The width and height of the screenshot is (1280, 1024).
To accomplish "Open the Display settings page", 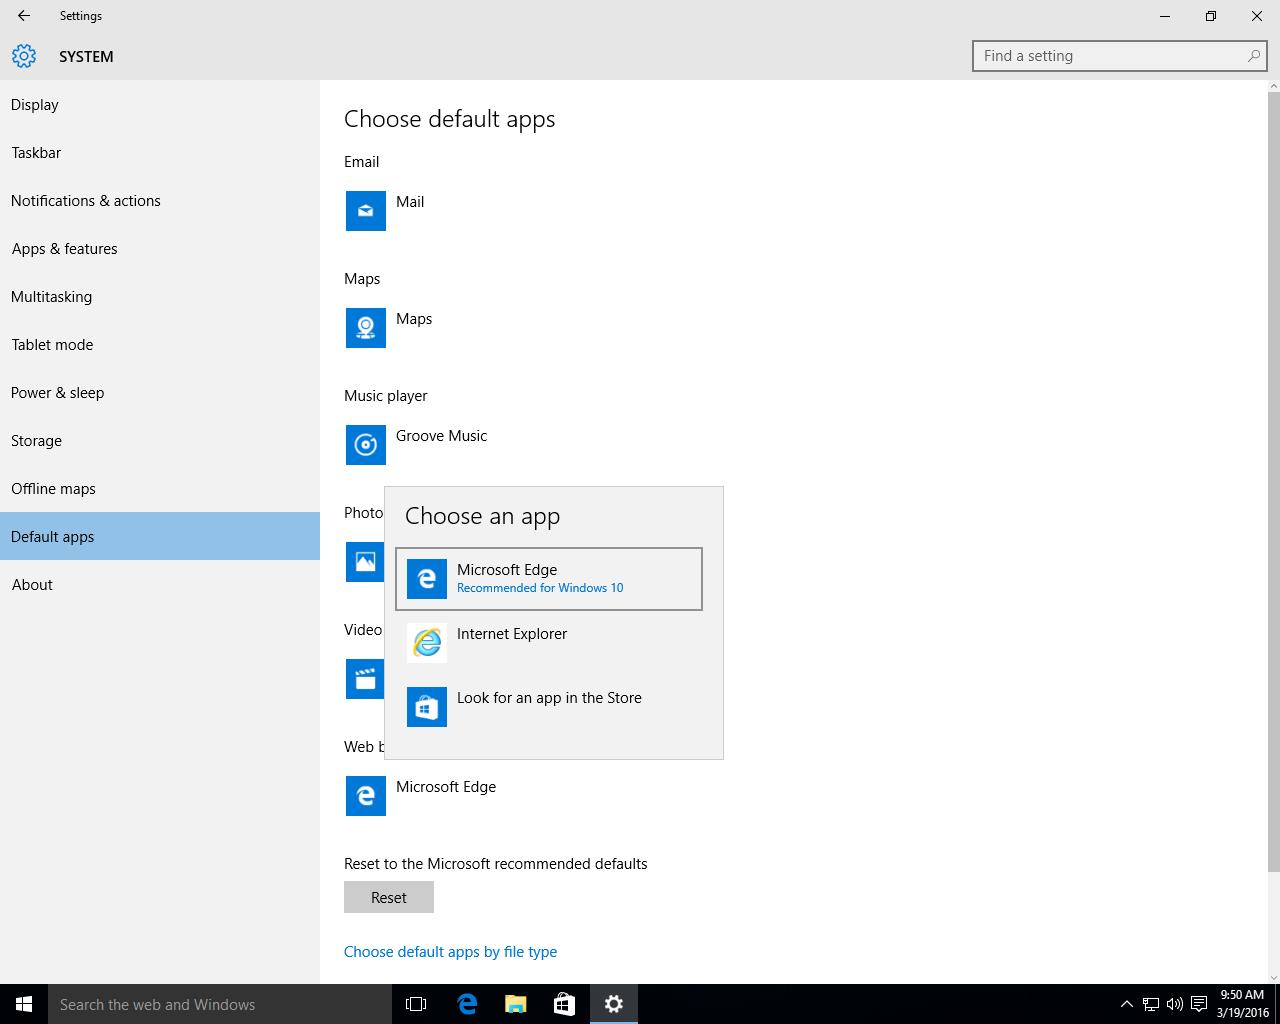I will [160, 105].
